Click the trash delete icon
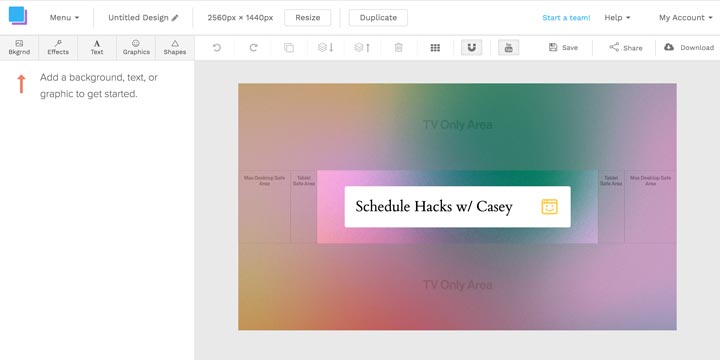 tap(399, 47)
